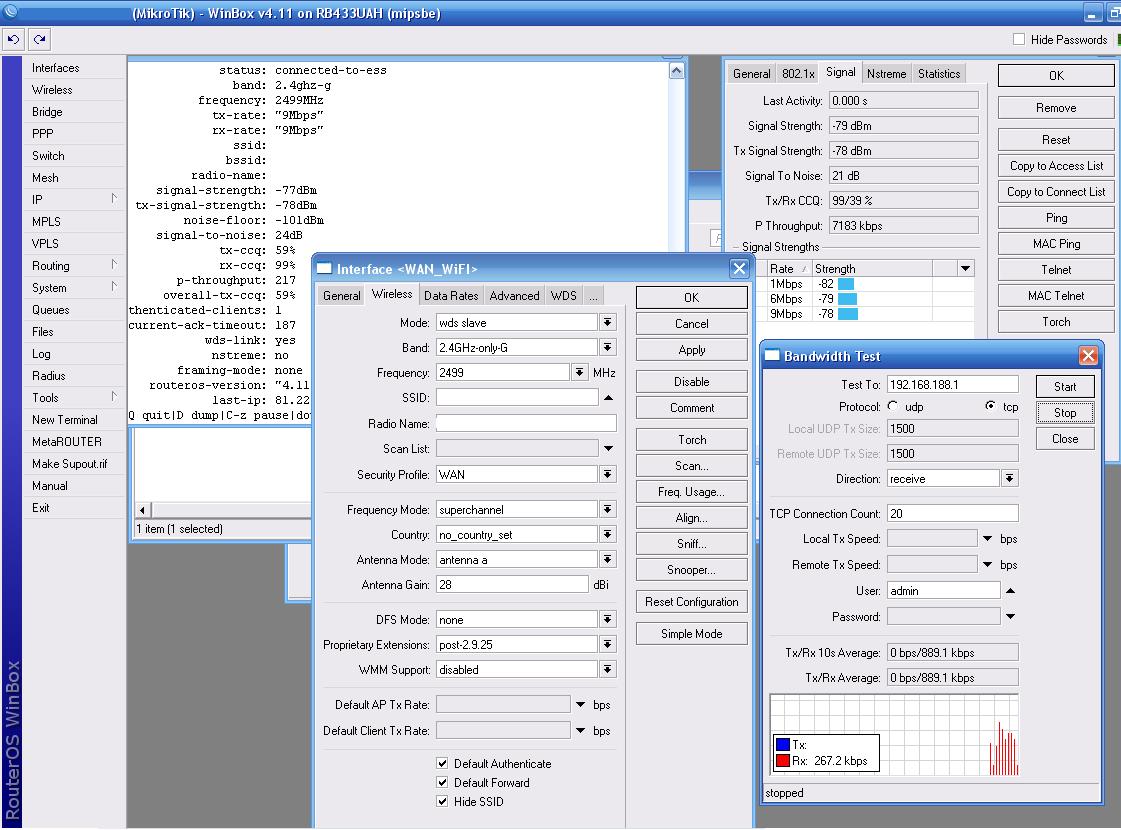Viewport: 1121px width, 830px height.
Task: Uncheck the Default Forward checkbox
Action: coord(442,783)
